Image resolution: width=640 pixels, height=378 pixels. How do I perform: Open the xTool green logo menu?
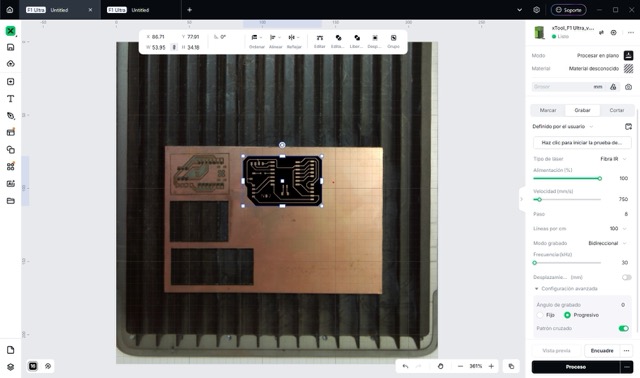(x=11, y=31)
